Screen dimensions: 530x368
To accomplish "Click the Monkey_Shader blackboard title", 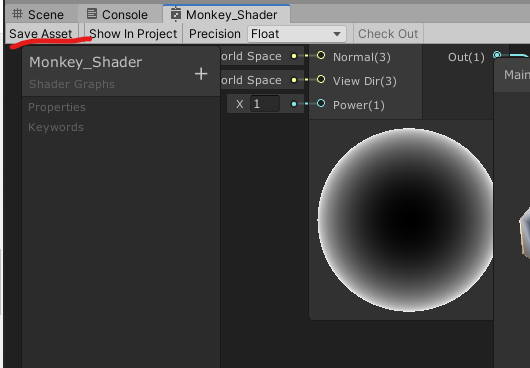I will (86, 62).
